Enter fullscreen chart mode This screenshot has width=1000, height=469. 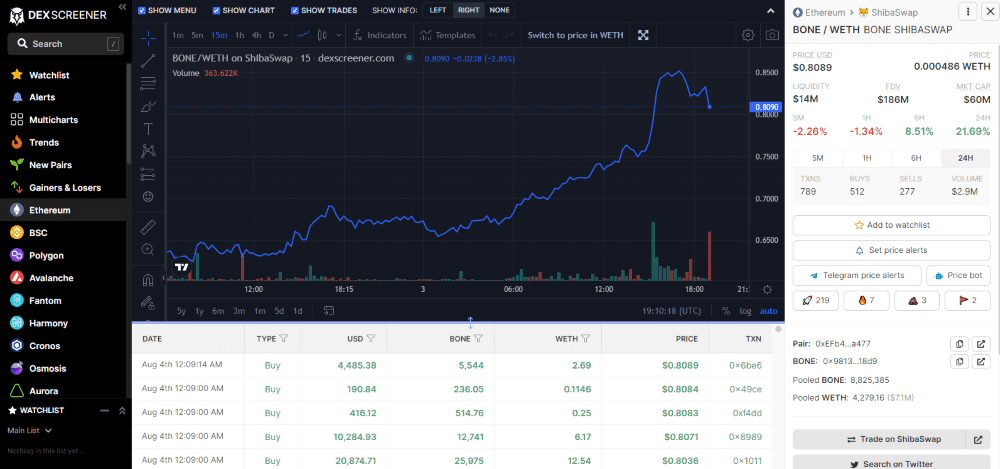click(x=643, y=35)
